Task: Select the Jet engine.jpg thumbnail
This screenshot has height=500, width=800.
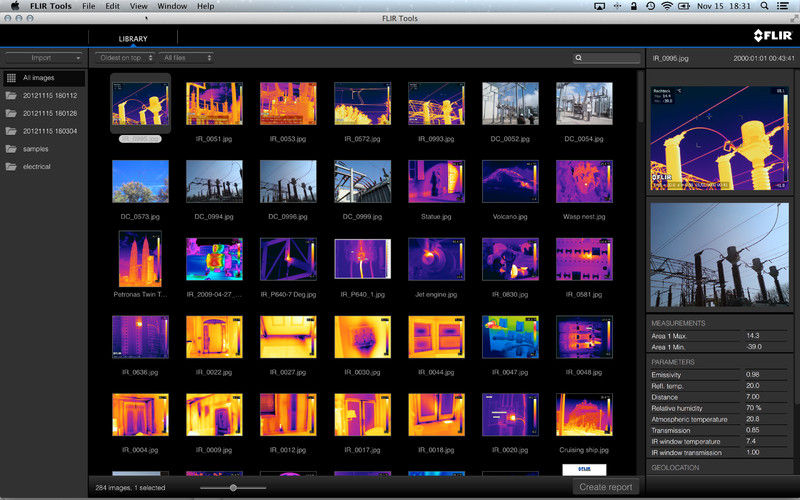Action: (x=436, y=259)
